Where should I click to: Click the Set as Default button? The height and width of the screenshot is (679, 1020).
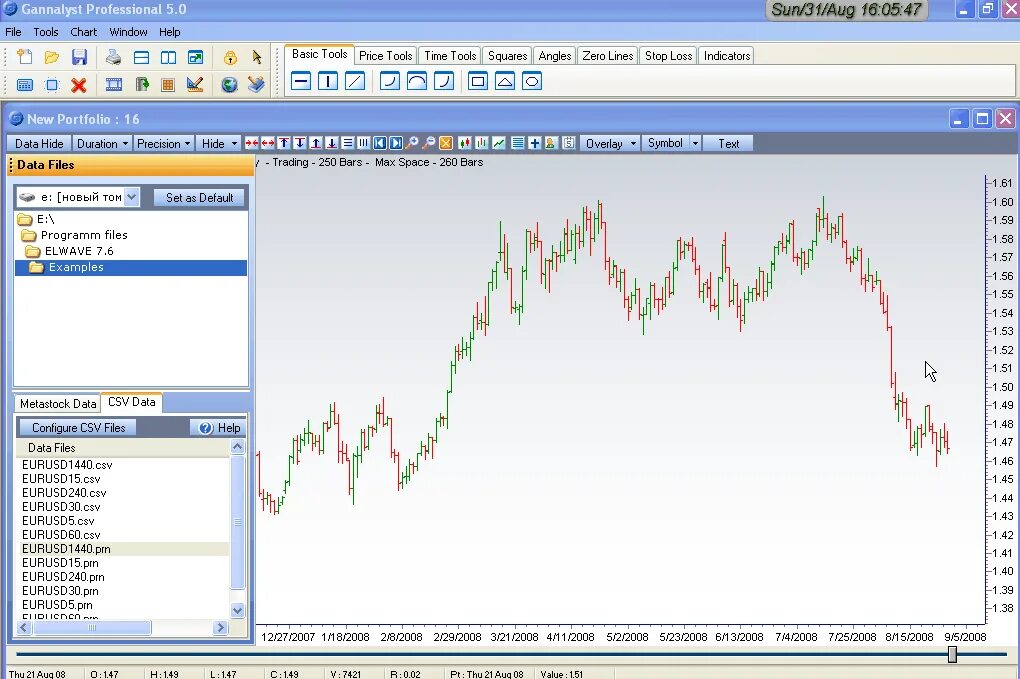pos(199,198)
